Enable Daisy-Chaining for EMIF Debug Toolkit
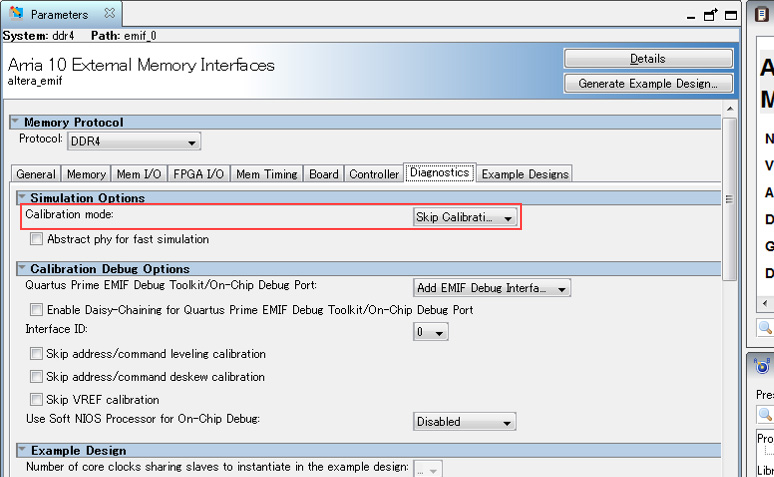774x477 pixels. tap(36, 310)
